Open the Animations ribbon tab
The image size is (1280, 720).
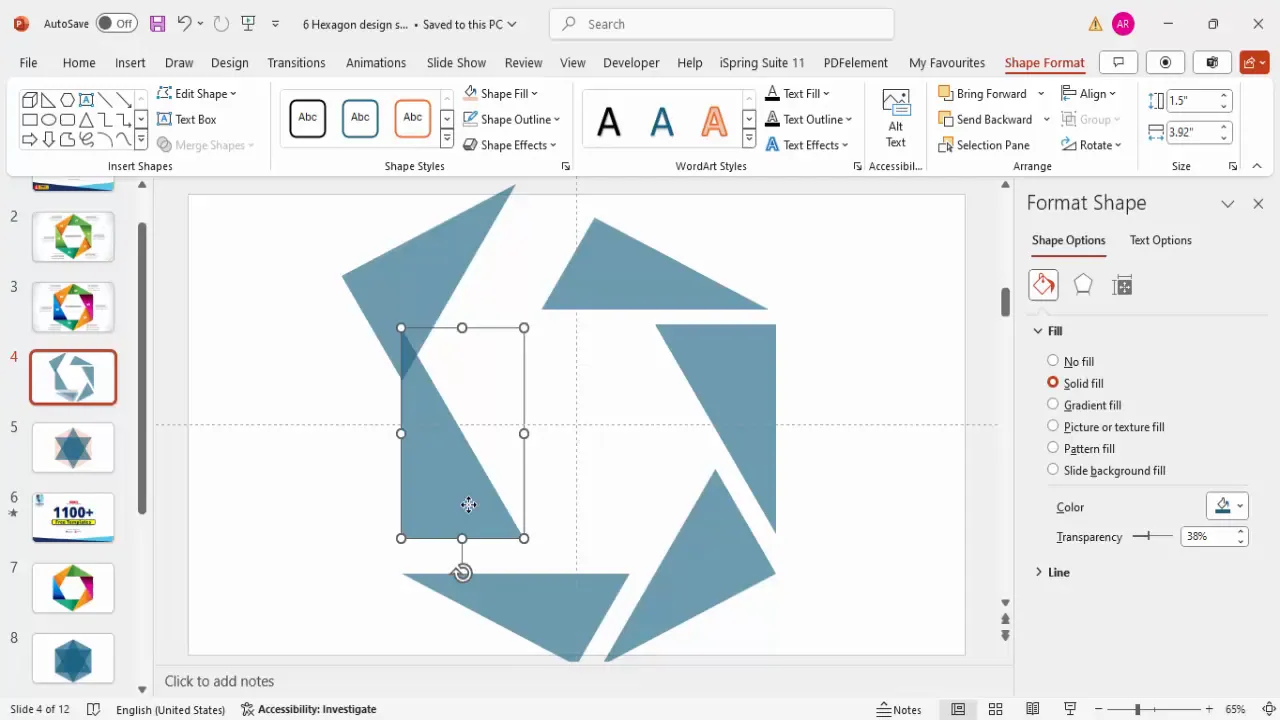coord(376,62)
